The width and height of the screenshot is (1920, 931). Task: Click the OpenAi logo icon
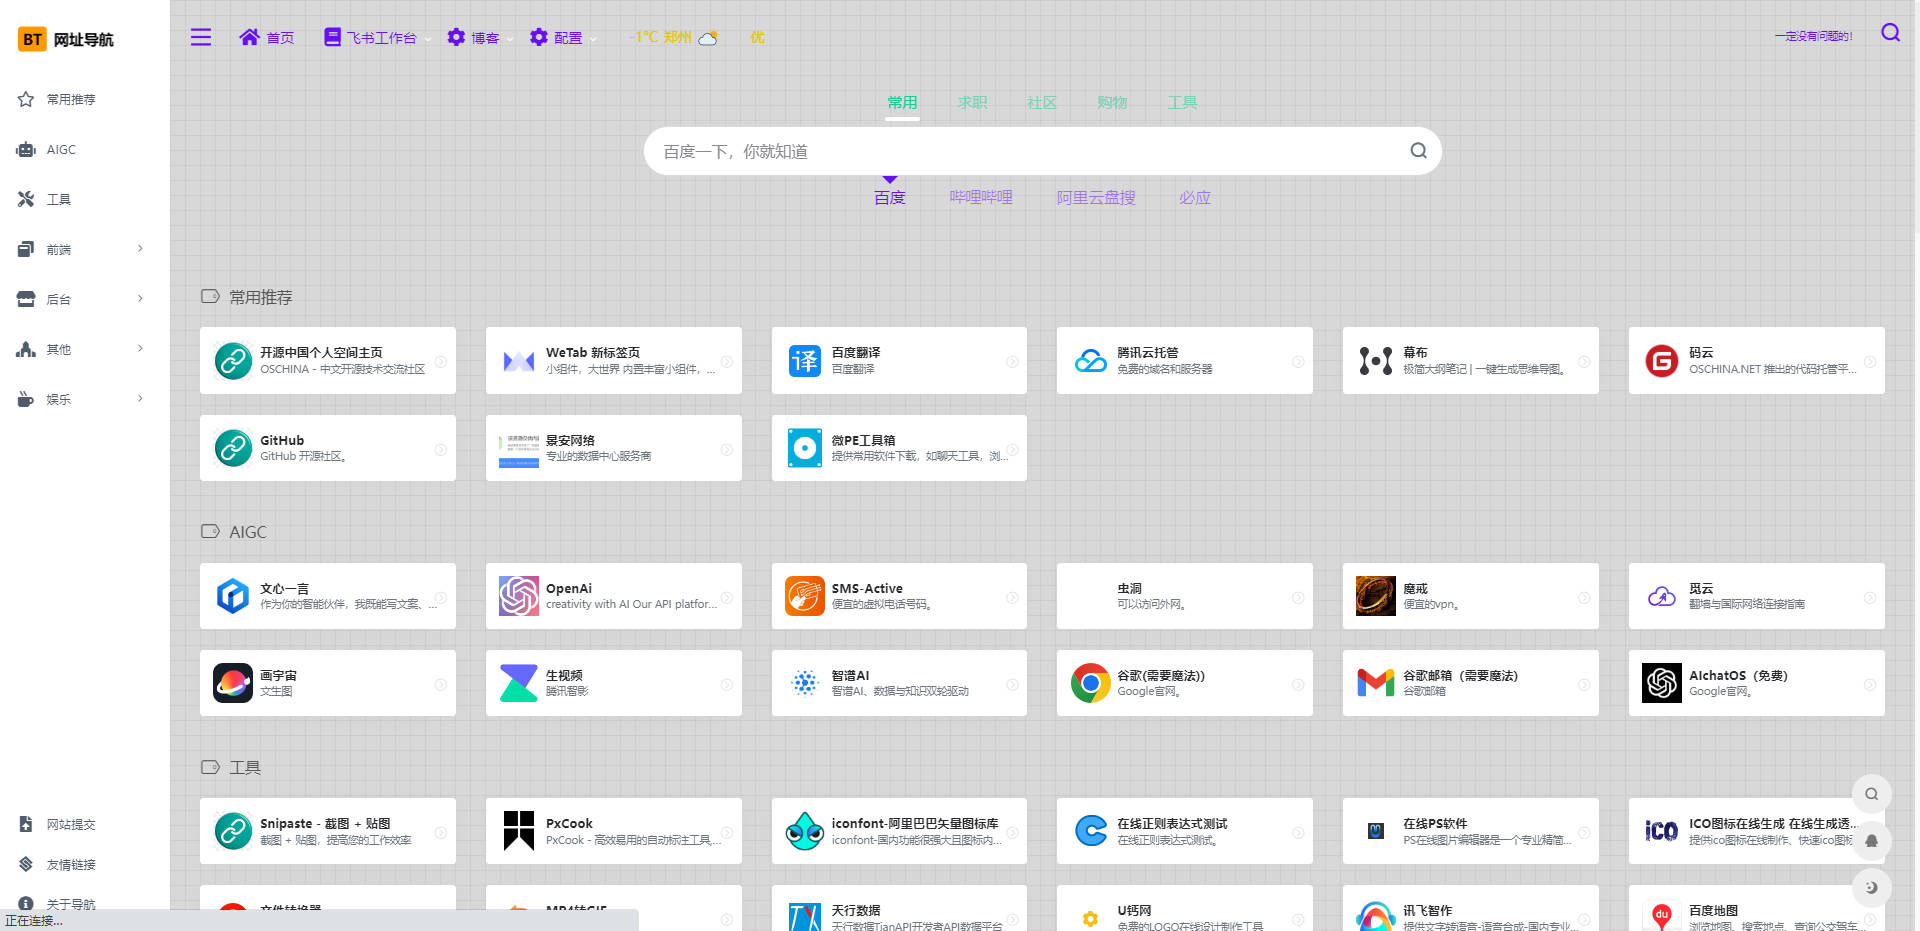(x=519, y=596)
